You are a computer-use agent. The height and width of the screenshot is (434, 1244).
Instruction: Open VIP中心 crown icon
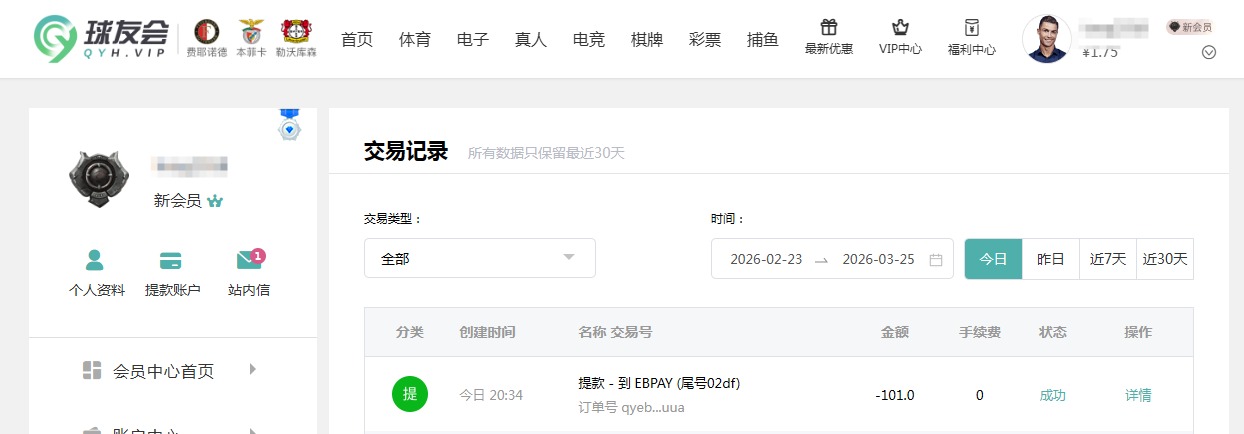900,27
